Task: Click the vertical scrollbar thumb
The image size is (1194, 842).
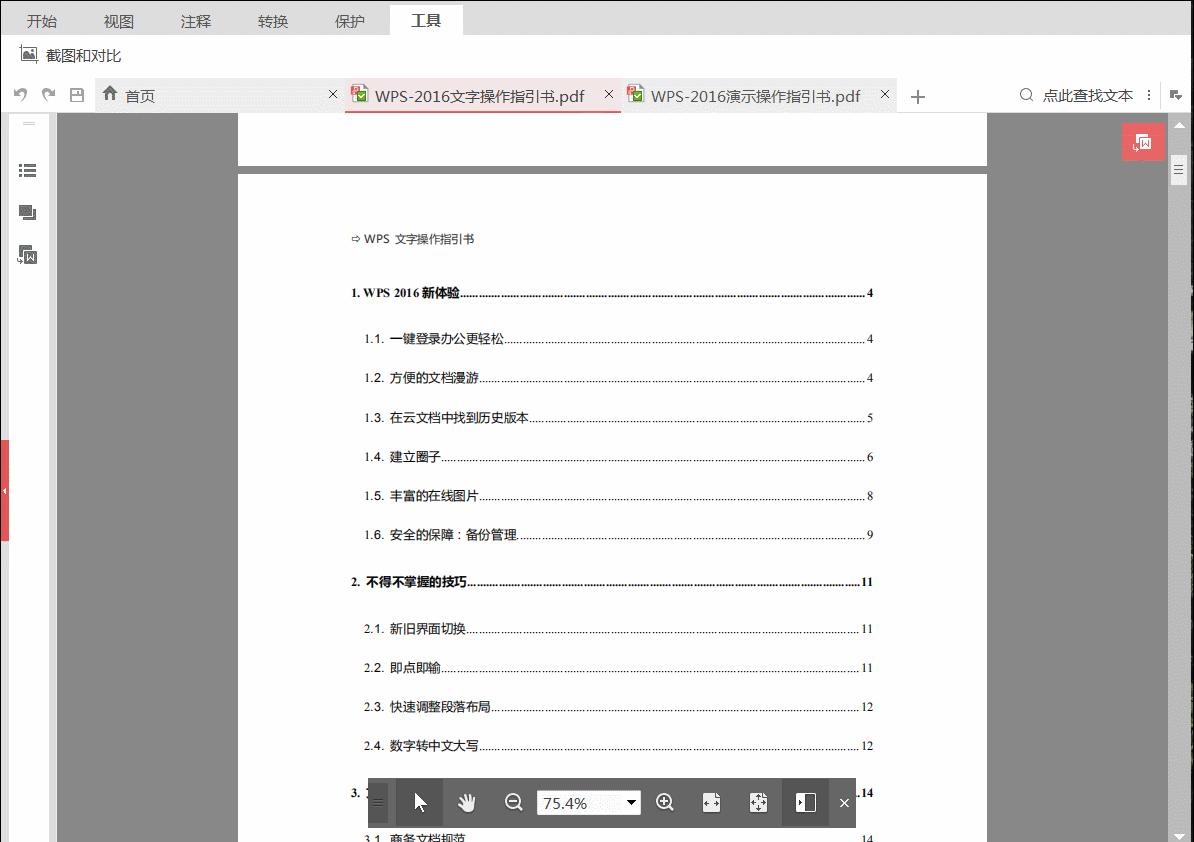Action: pyautogui.click(x=1178, y=170)
